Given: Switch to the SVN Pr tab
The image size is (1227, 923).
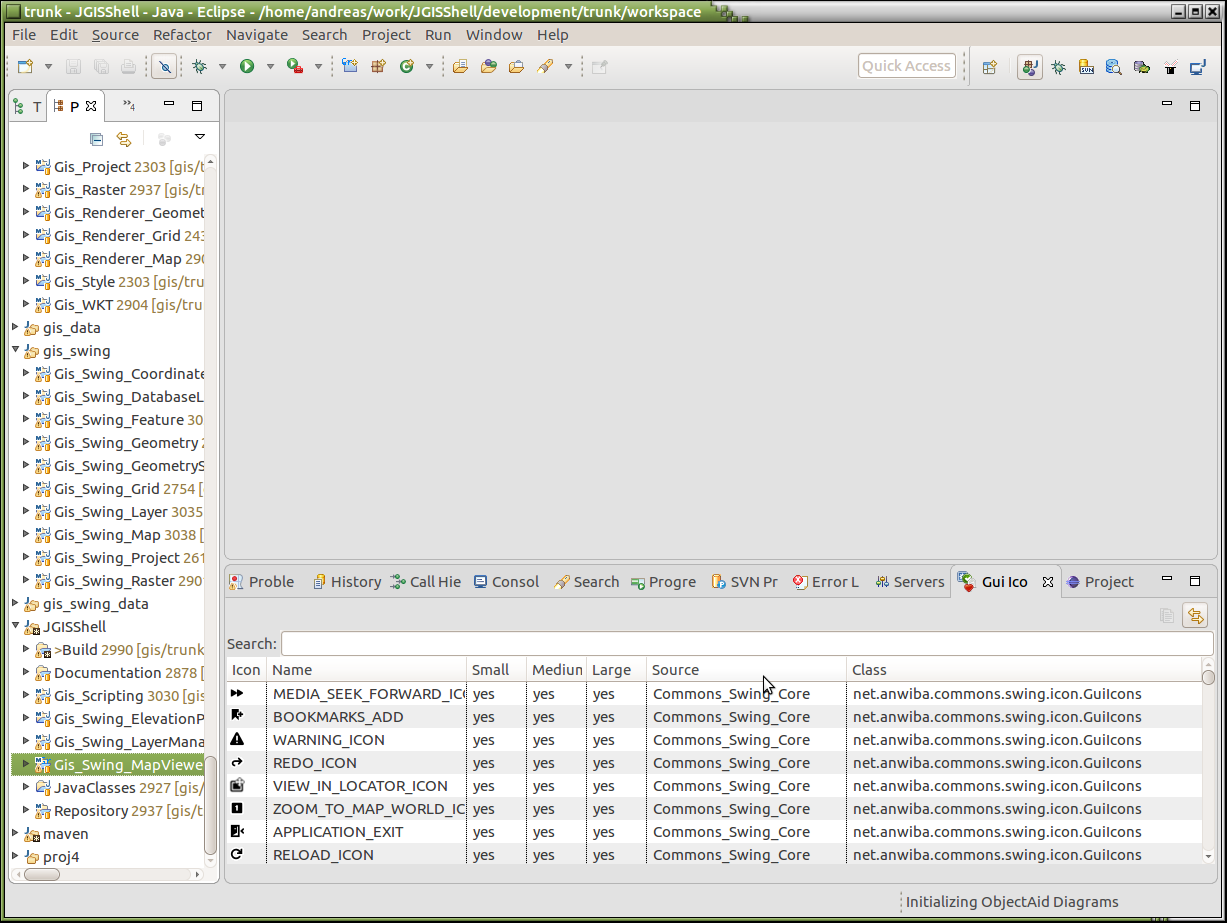Looking at the screenshot, I should [744, 582].
